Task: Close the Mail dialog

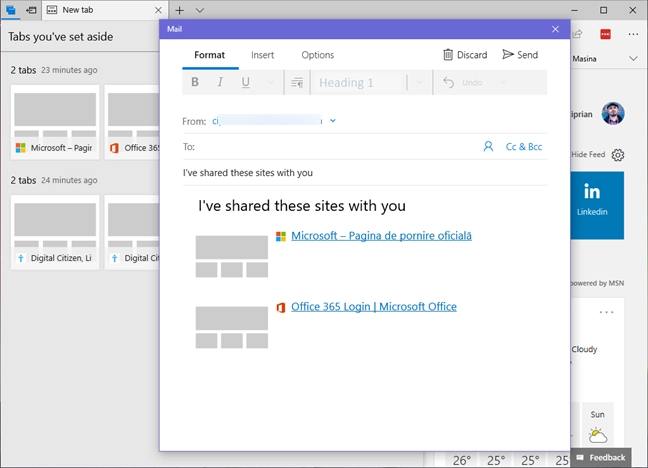Action: (x=555, y=29)
